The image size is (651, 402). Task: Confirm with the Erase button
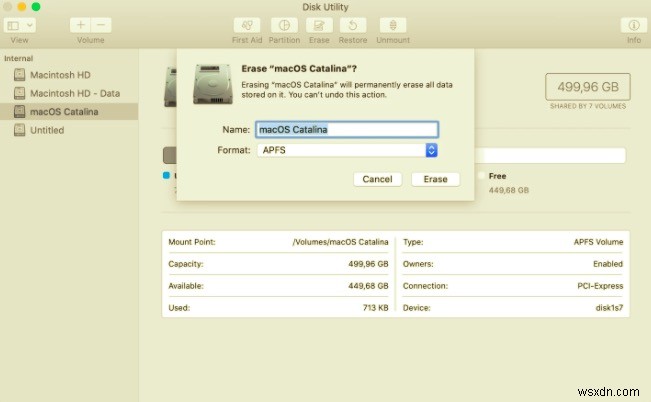(x=435, y=179)
